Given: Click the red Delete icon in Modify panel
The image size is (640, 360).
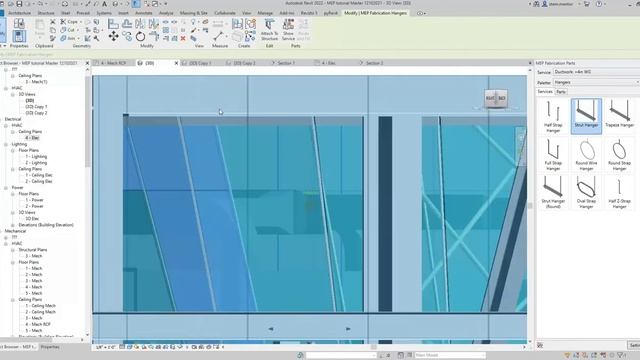Looking at the screenshot, I should 183,38.
